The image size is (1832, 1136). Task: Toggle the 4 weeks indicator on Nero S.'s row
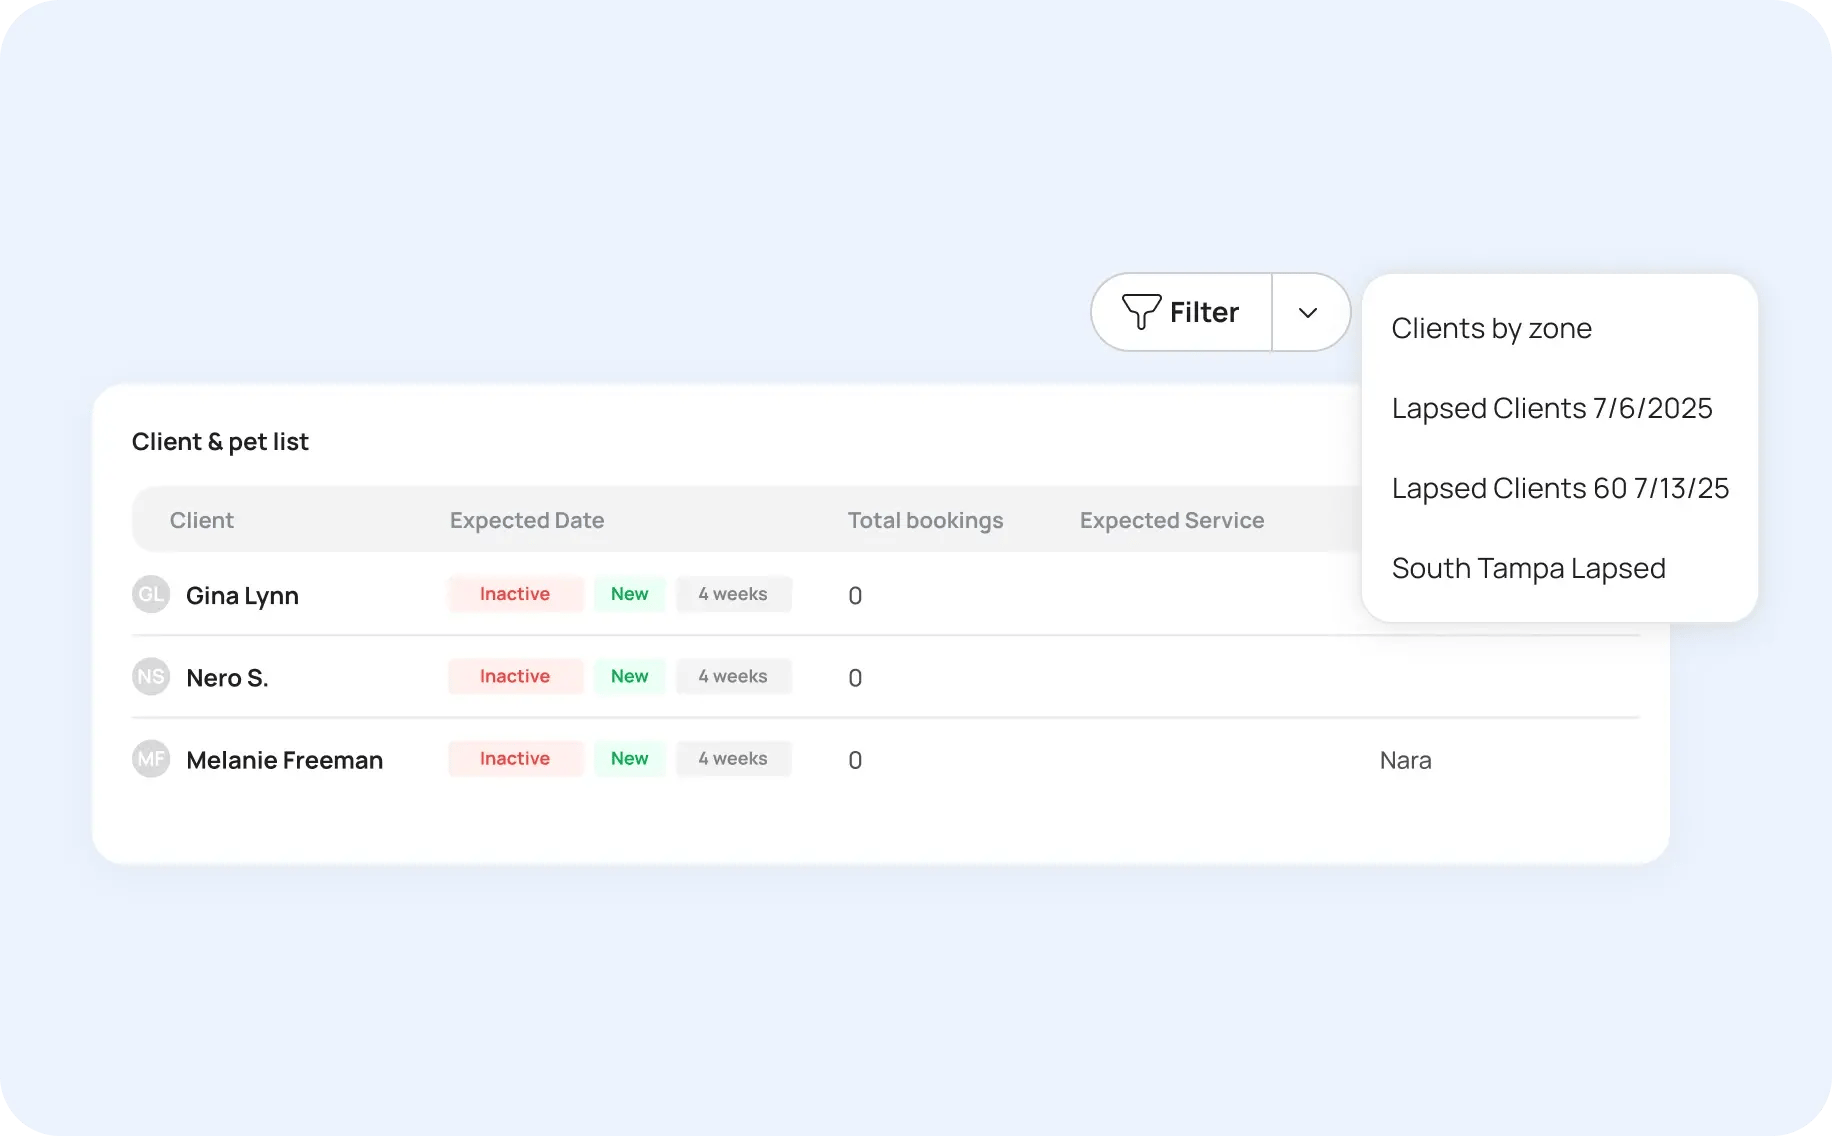pyautogui.click(x=733, y=676)
